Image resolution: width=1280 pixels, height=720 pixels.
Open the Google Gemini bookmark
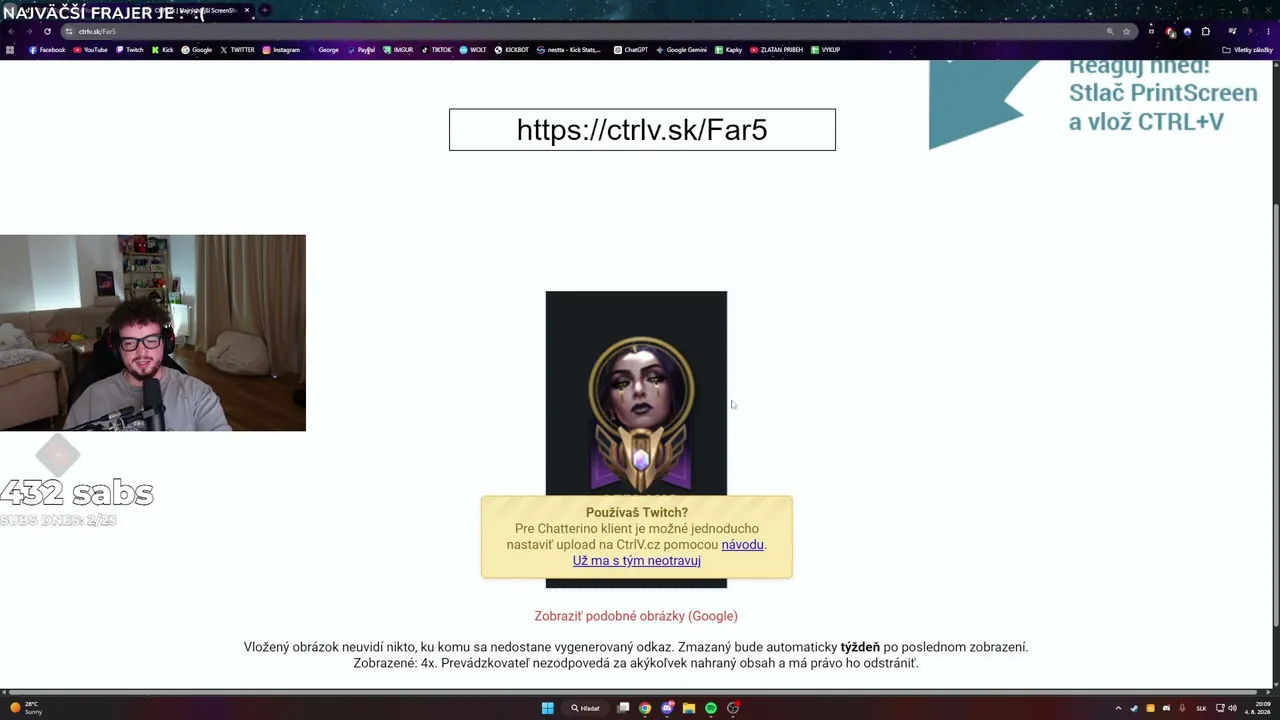point(681,50)
